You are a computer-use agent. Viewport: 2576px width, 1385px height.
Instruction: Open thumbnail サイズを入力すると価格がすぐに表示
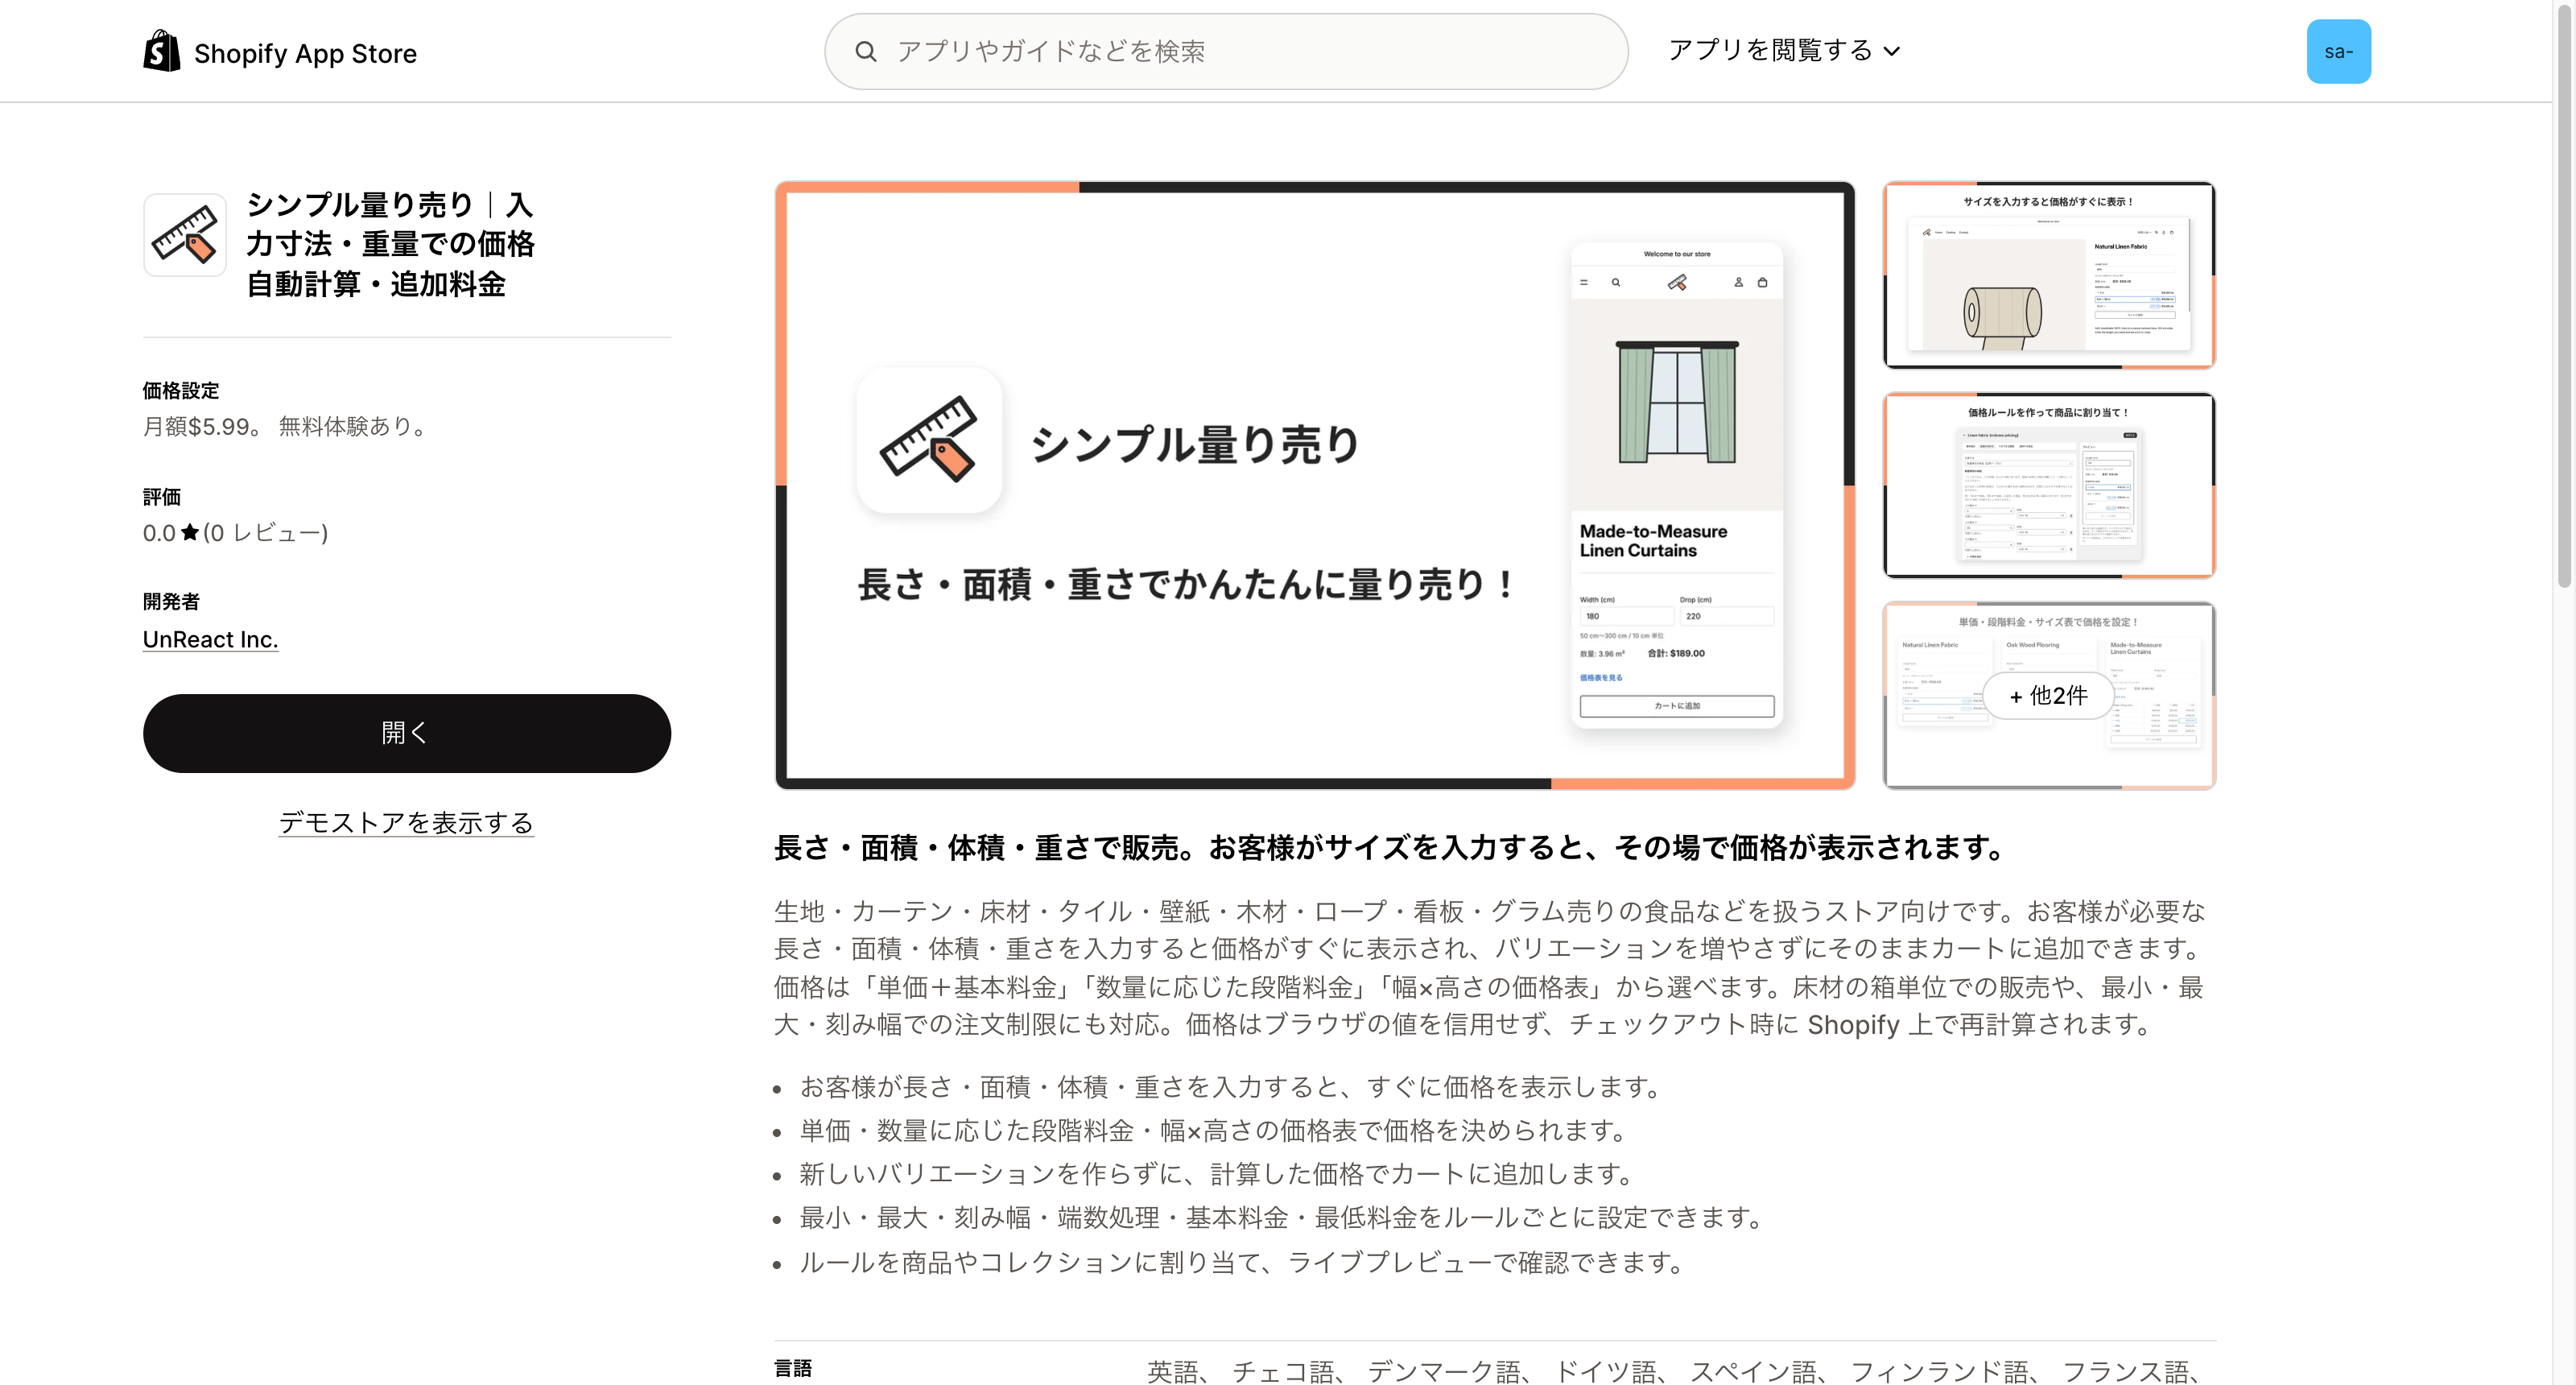click(x=2049, y=275)
